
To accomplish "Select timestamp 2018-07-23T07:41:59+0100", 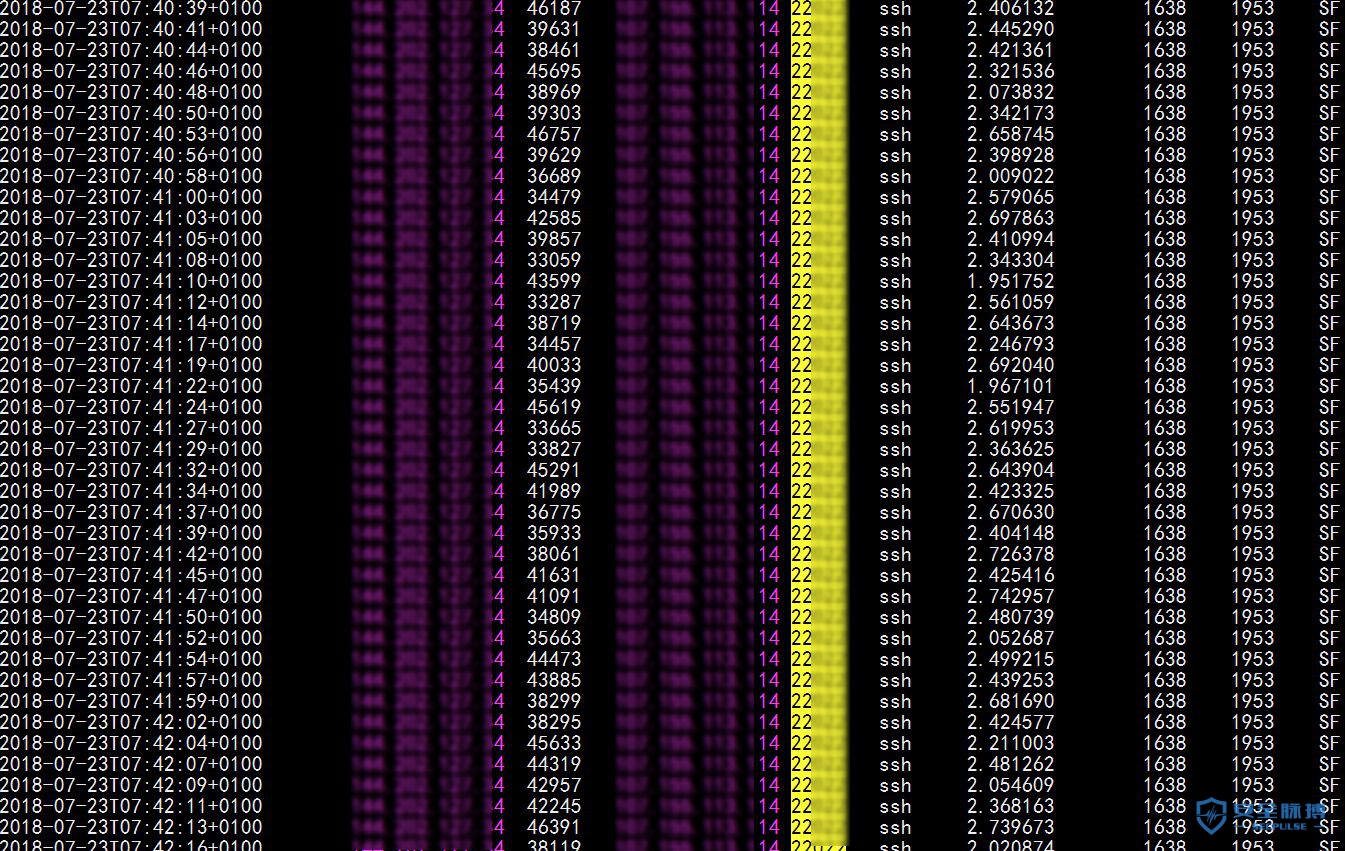I will (x=131, y=701).
